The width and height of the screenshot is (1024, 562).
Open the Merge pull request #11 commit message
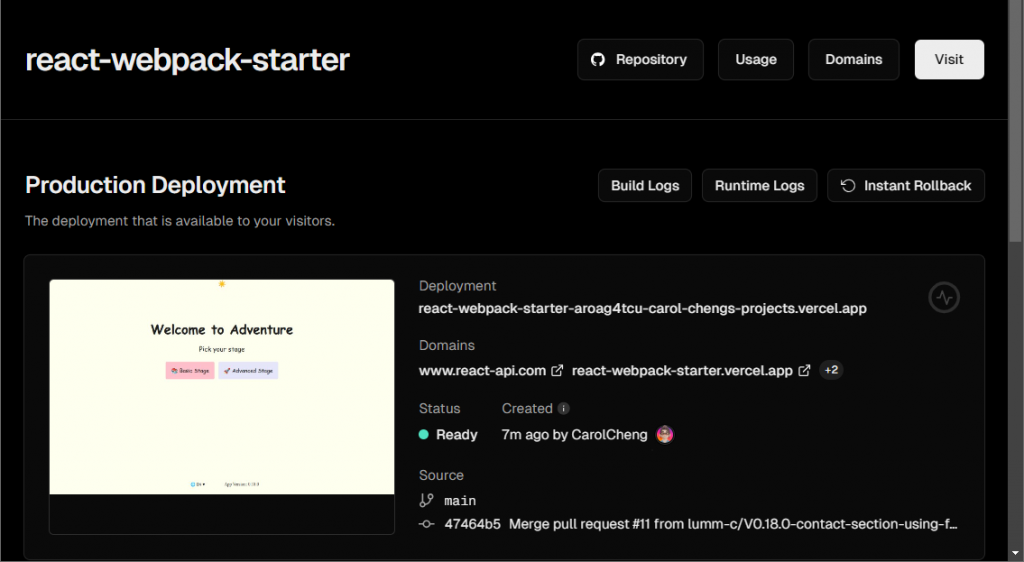733,523
